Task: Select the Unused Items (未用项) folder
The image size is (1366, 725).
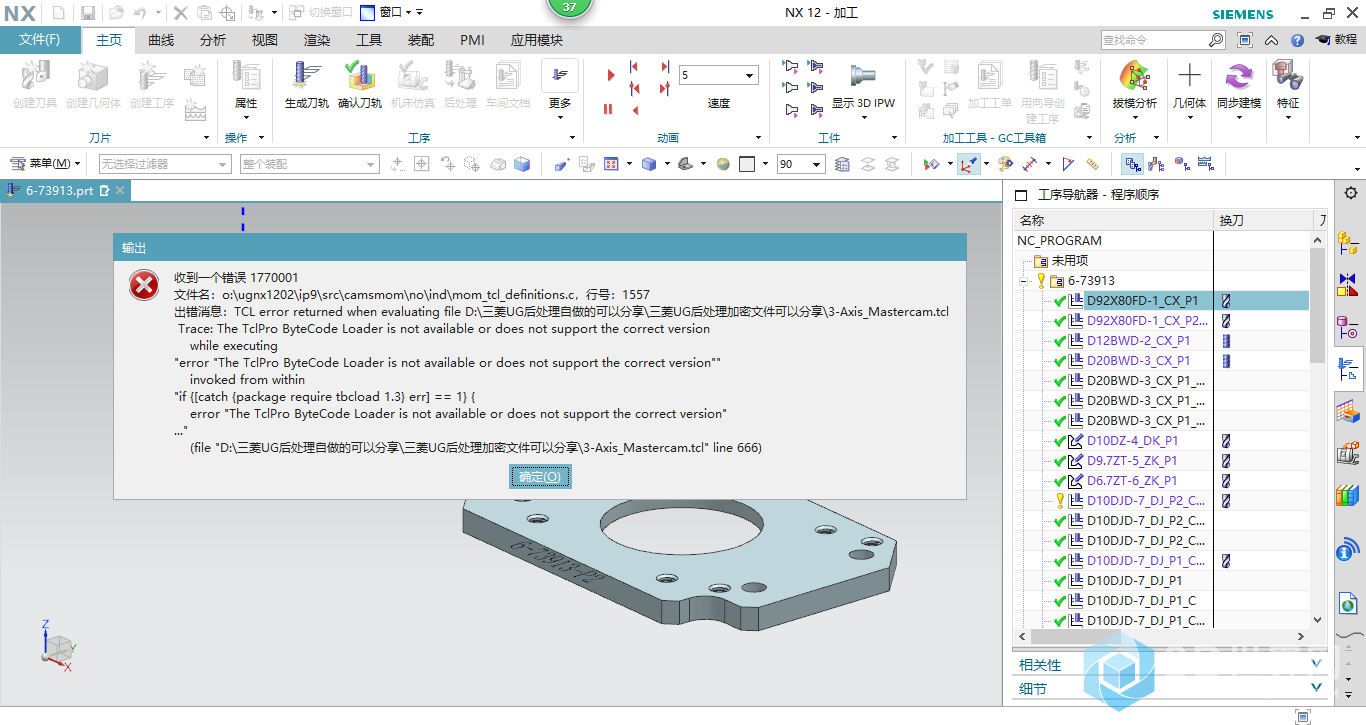Action: [x=1069, y=260]
